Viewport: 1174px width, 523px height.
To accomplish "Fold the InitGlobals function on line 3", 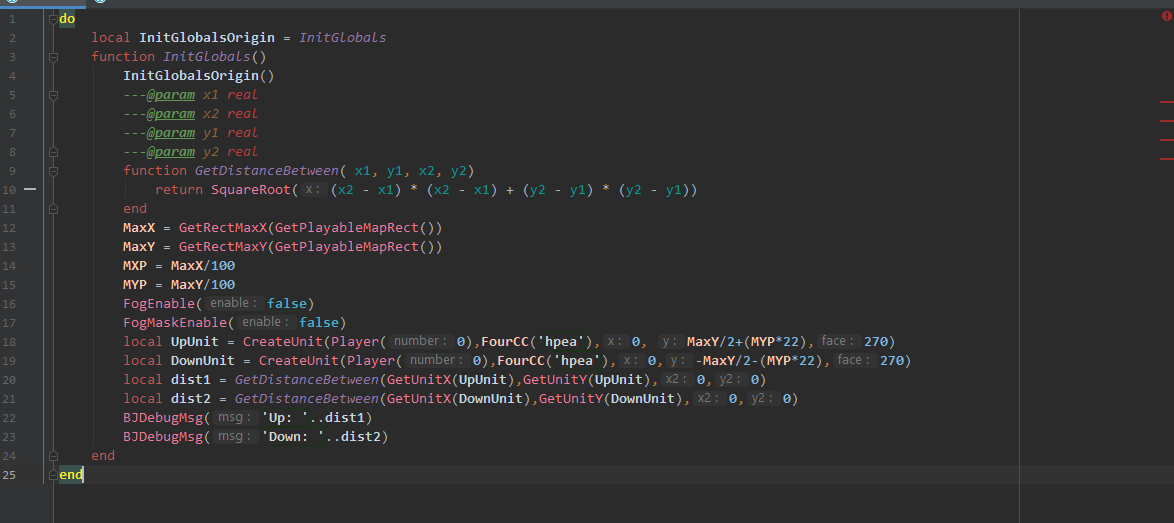I will click(53, 57).
